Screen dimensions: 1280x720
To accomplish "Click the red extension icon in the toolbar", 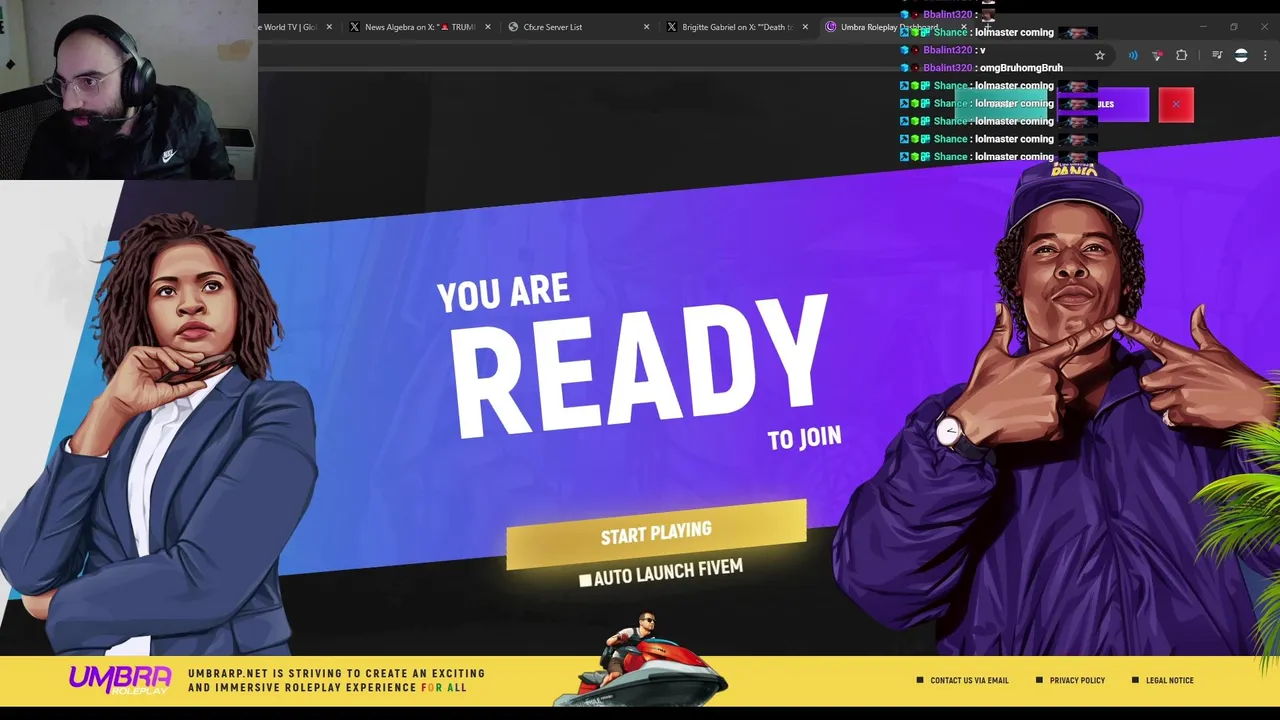I will click(x=1157, y=56).
